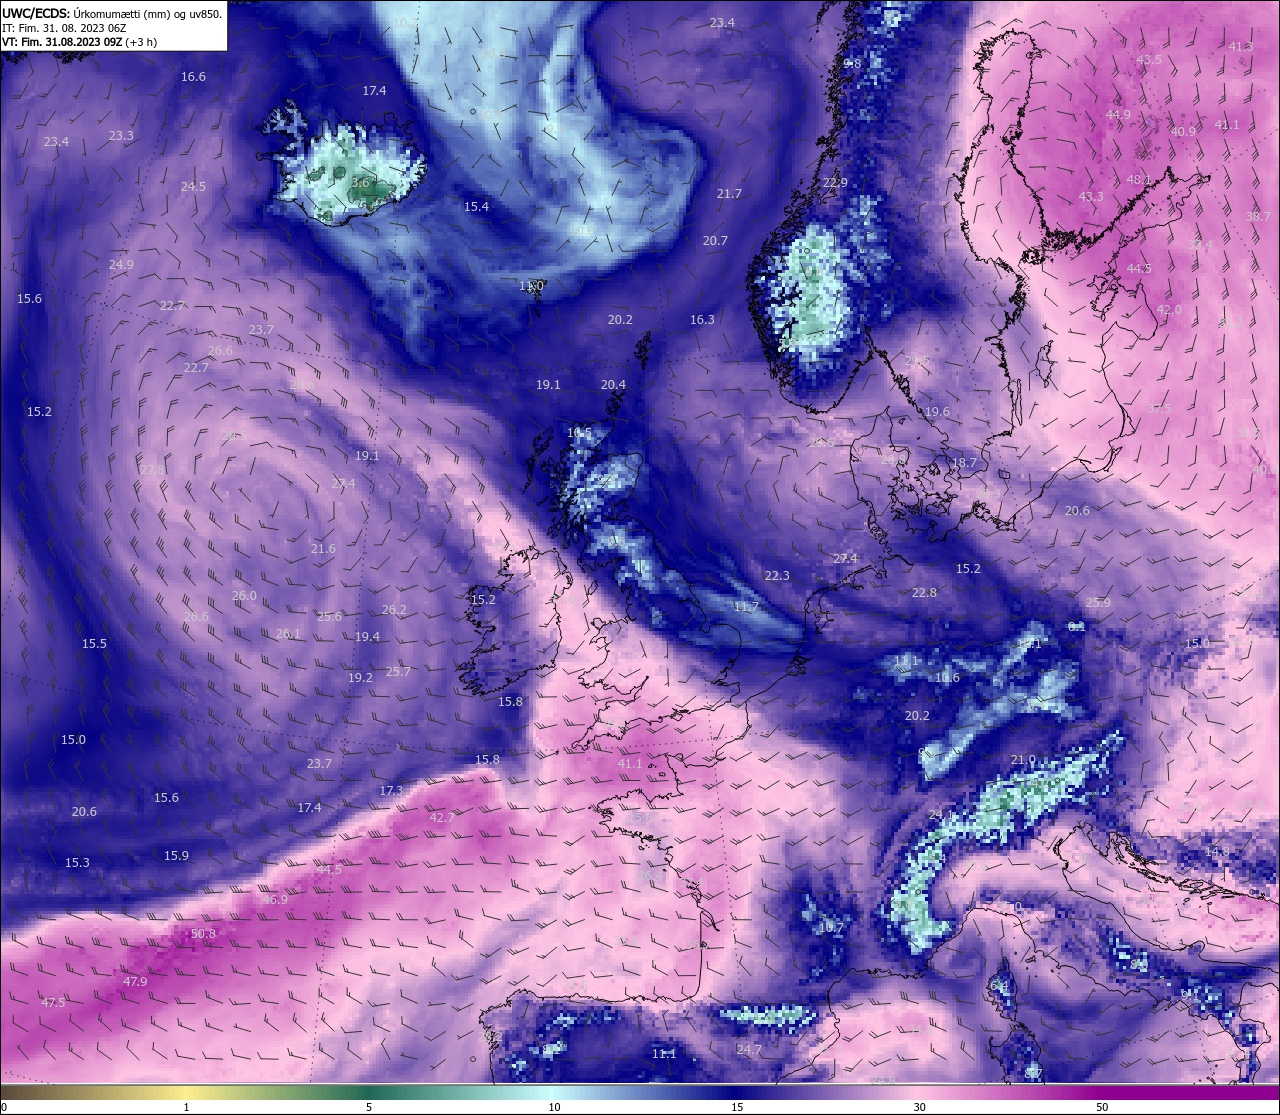Click the 21.7 value in the Norwegian Sea

click(x=729, y=194)
